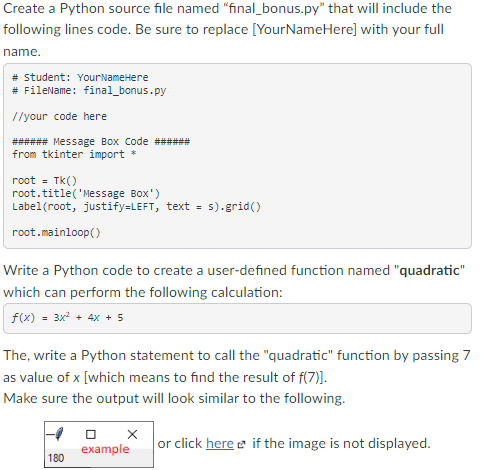Click "[YourNameHere]" in the intro paragraph
This screenshot has width=483, height=470.
305,29
